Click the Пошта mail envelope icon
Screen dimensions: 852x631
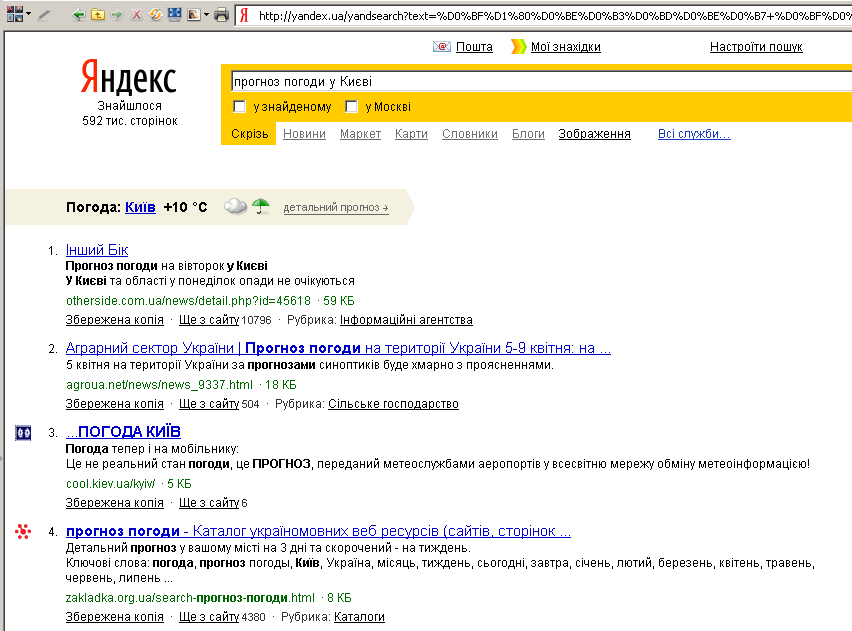coord(442,47)
